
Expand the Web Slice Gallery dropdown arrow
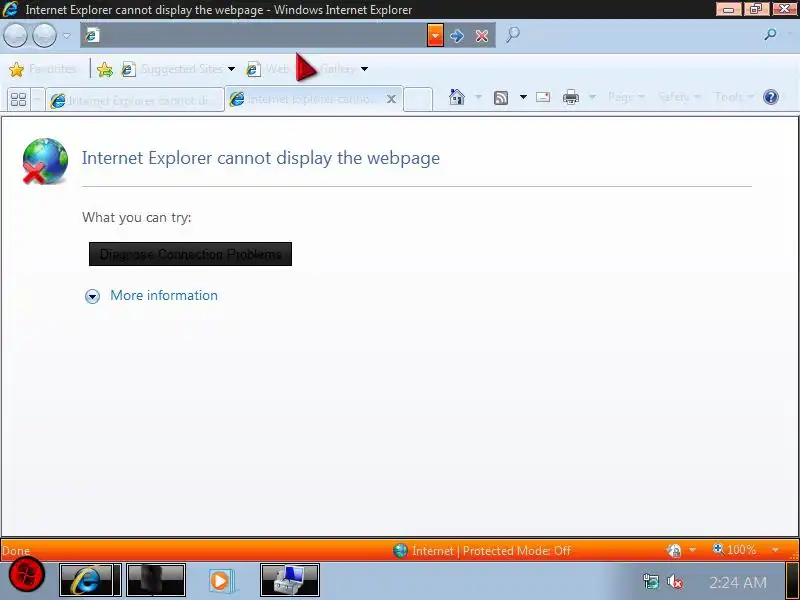click(364, 69)
